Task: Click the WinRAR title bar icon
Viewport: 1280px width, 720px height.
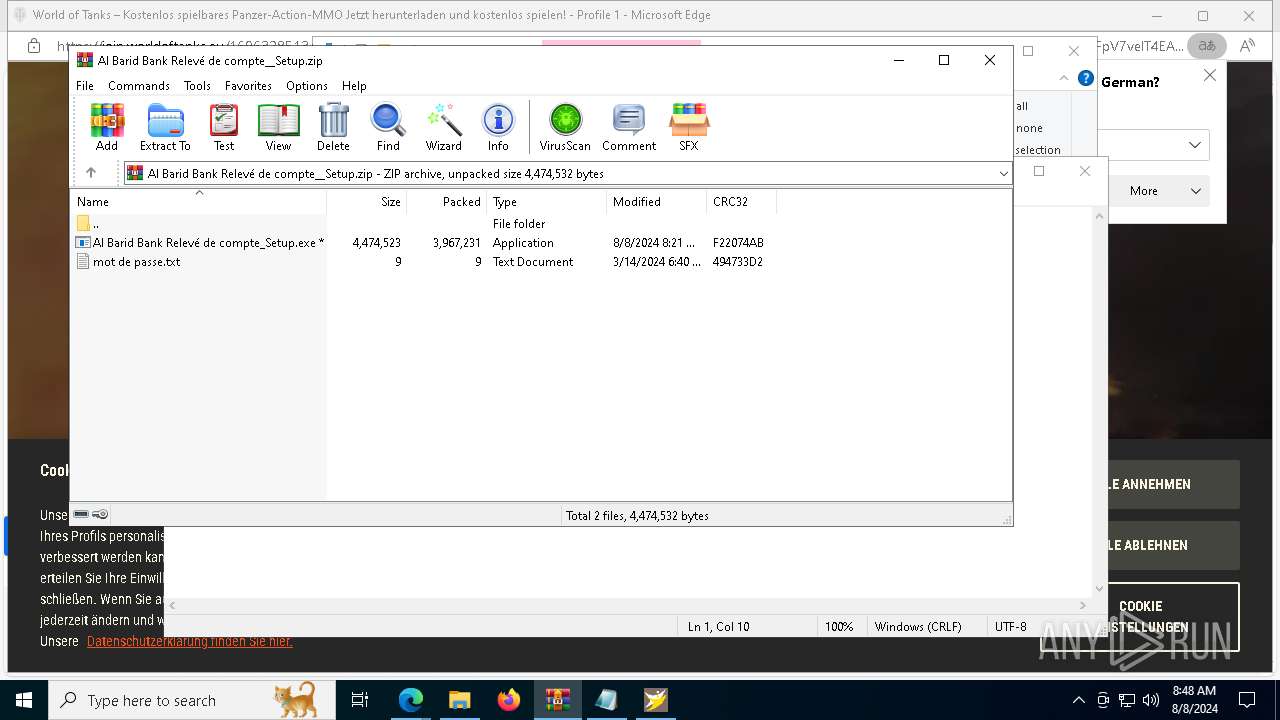Action: pos(85,60)
